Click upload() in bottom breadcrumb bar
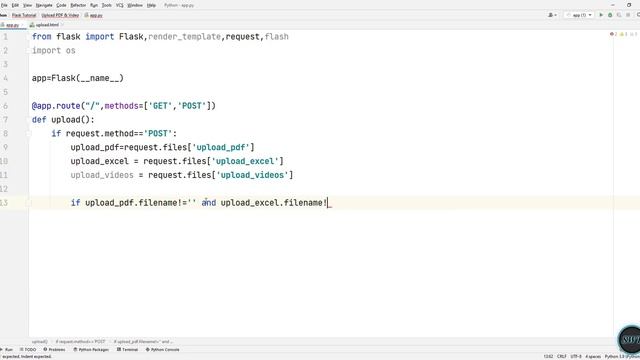The image size is (640, 360). (x=40, y=342)
